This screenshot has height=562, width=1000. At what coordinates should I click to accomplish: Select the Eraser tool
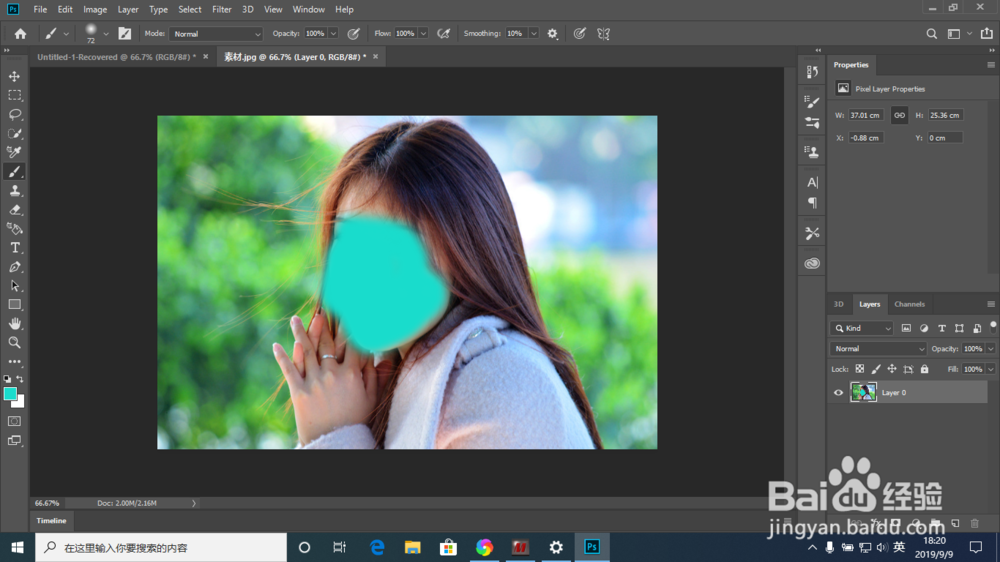coord(14,210)
